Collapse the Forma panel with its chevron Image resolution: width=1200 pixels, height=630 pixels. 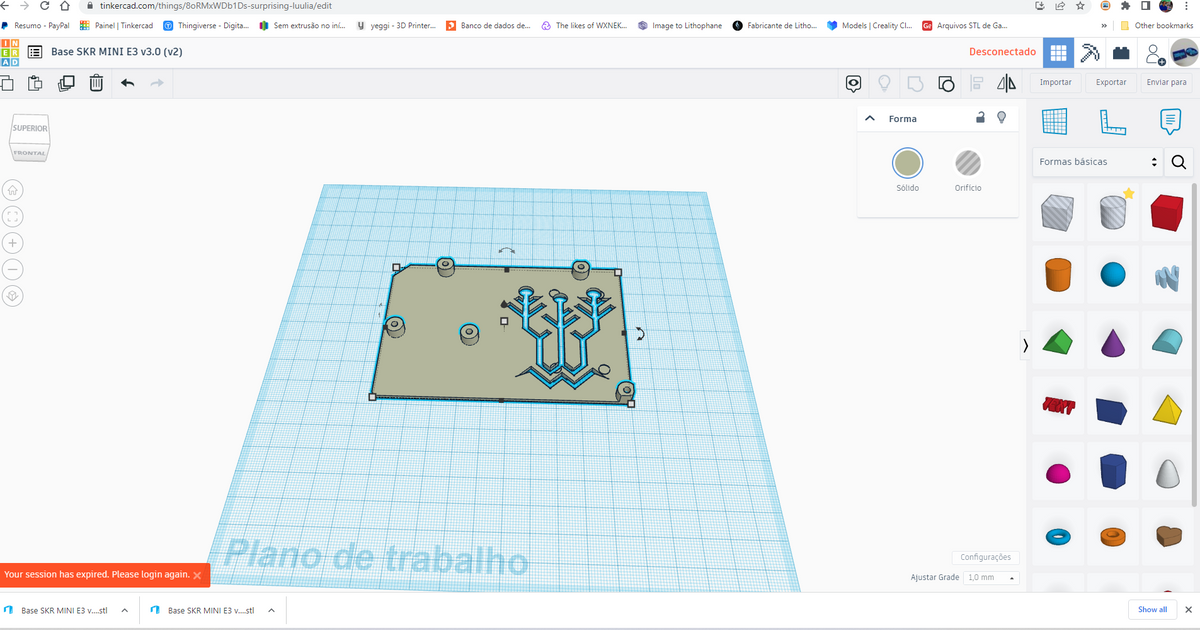coord(869,118)
